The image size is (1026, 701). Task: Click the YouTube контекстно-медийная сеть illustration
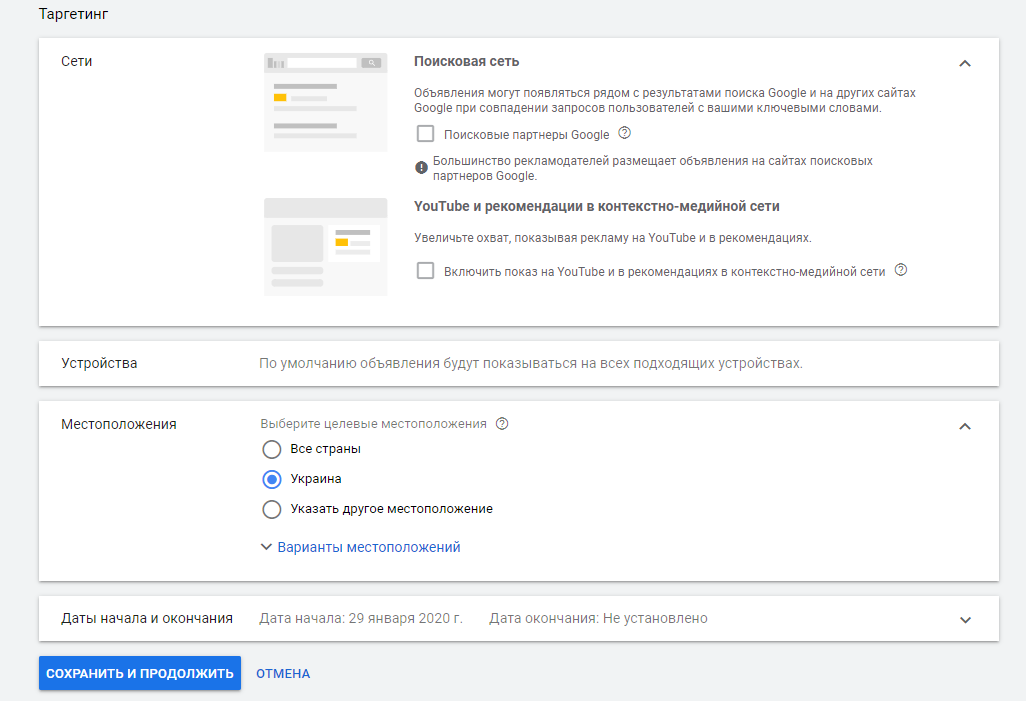click(325, 246)
